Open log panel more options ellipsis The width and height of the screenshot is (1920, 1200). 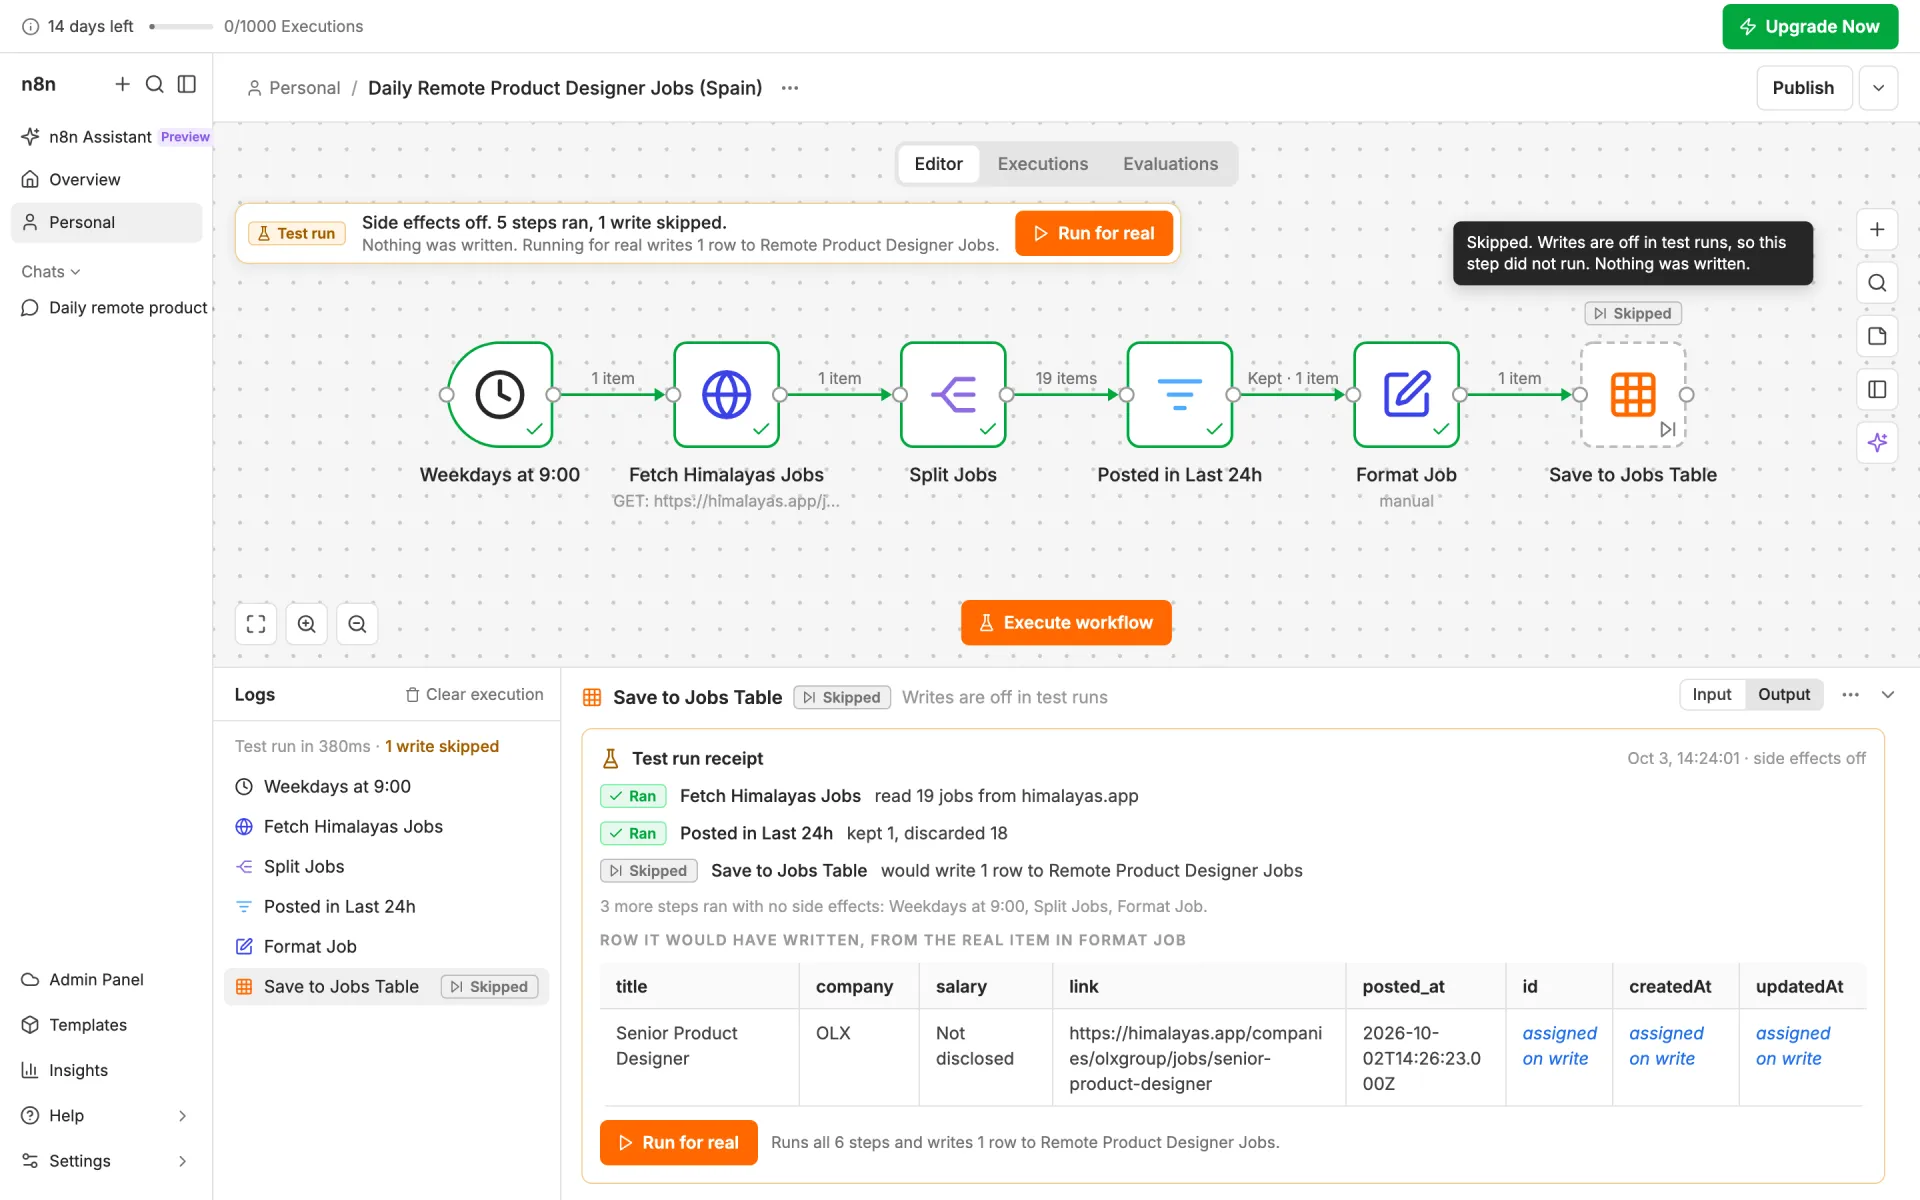point(1851,694)
